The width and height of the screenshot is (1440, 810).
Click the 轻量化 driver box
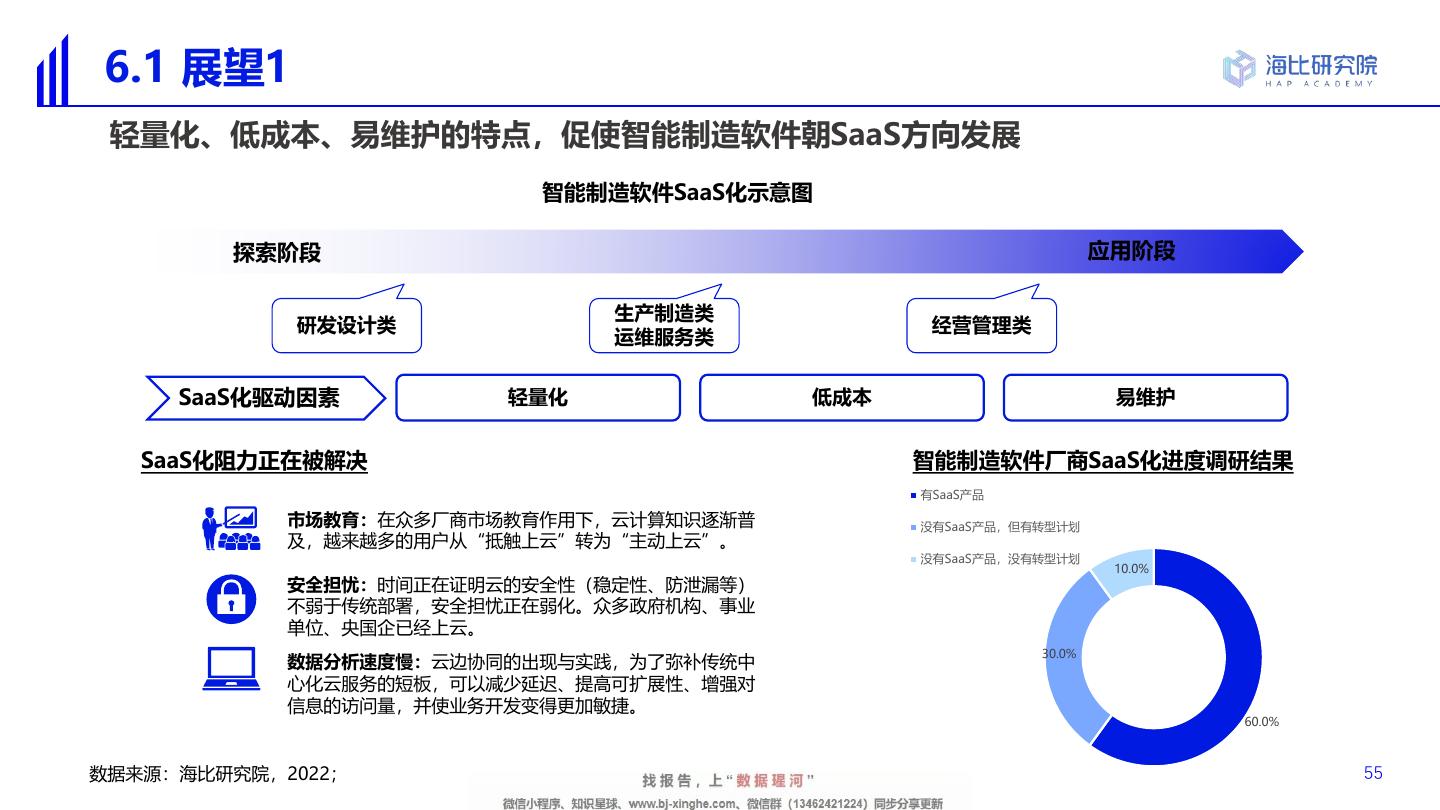(538, 398)
